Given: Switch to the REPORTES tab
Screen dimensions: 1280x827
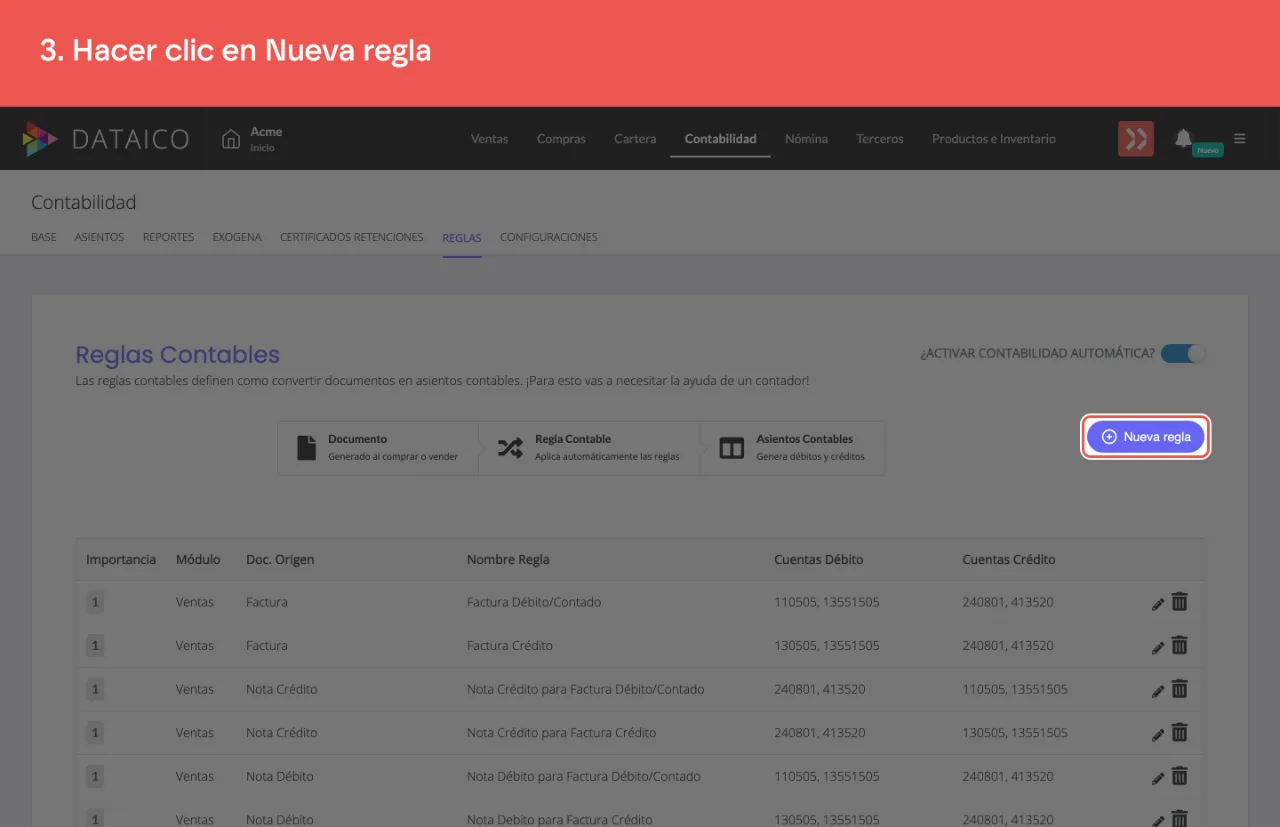Looking at the screenshot, I should coord(168,238).
